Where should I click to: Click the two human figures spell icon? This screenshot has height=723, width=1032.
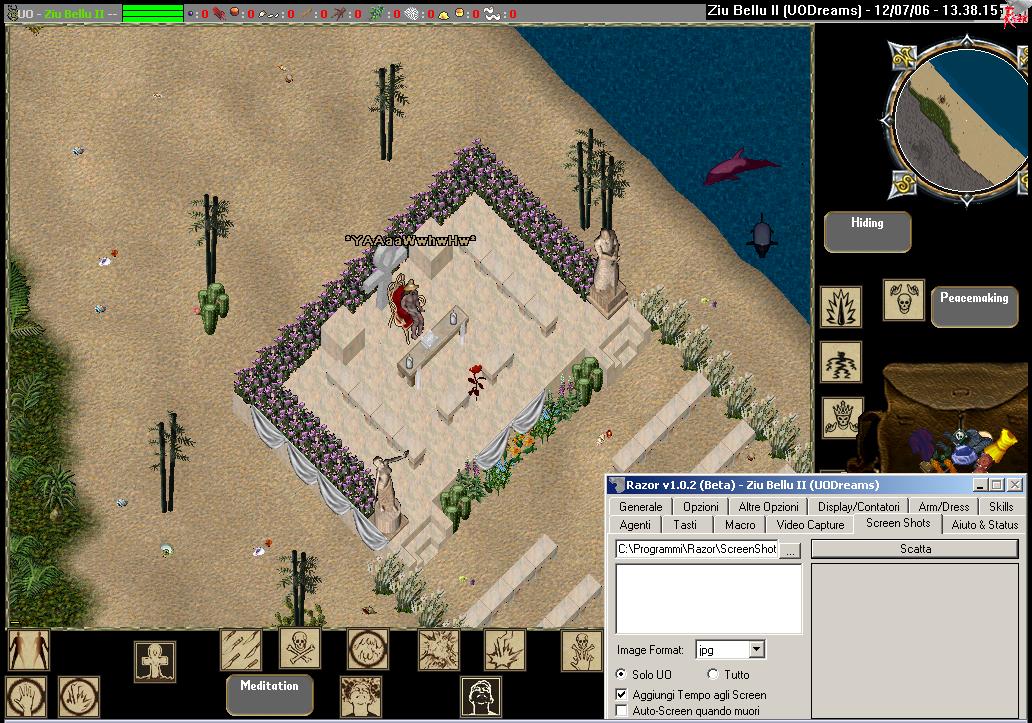[29, 650]
